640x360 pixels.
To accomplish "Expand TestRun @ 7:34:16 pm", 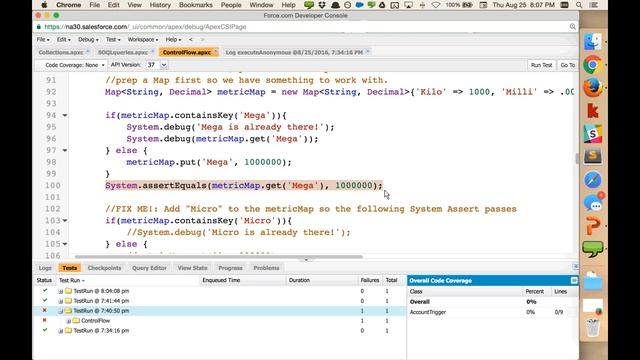I will [60, 331].
